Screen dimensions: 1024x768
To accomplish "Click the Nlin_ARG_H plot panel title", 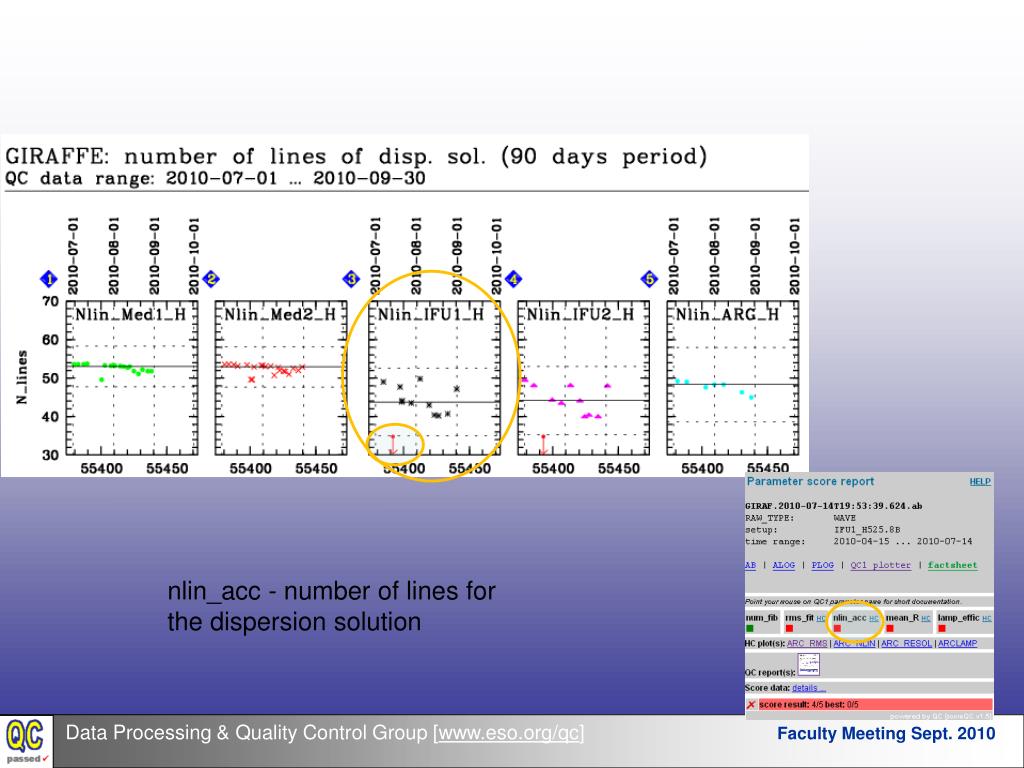I will pyautogui.click(x=727, y=315).
